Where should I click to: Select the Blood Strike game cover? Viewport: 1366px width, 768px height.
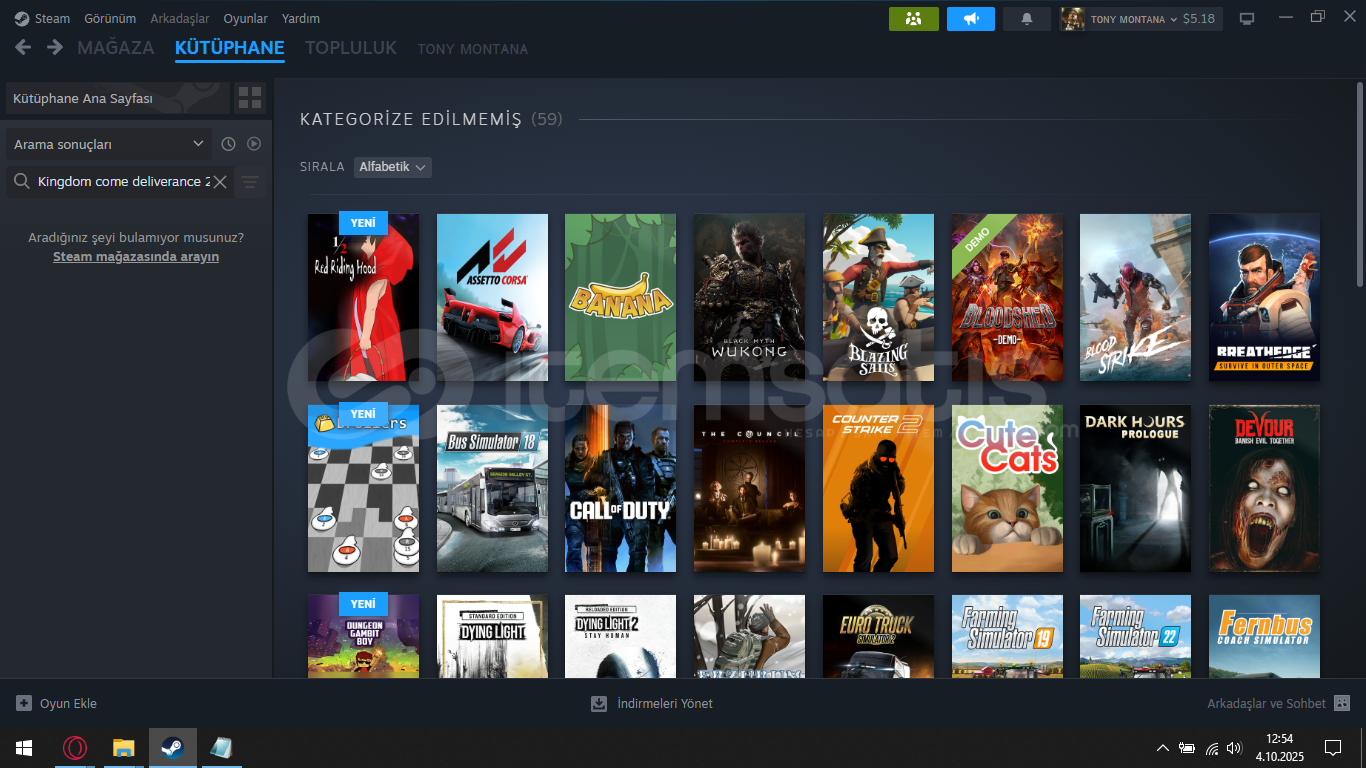(x=1135, y=297)
